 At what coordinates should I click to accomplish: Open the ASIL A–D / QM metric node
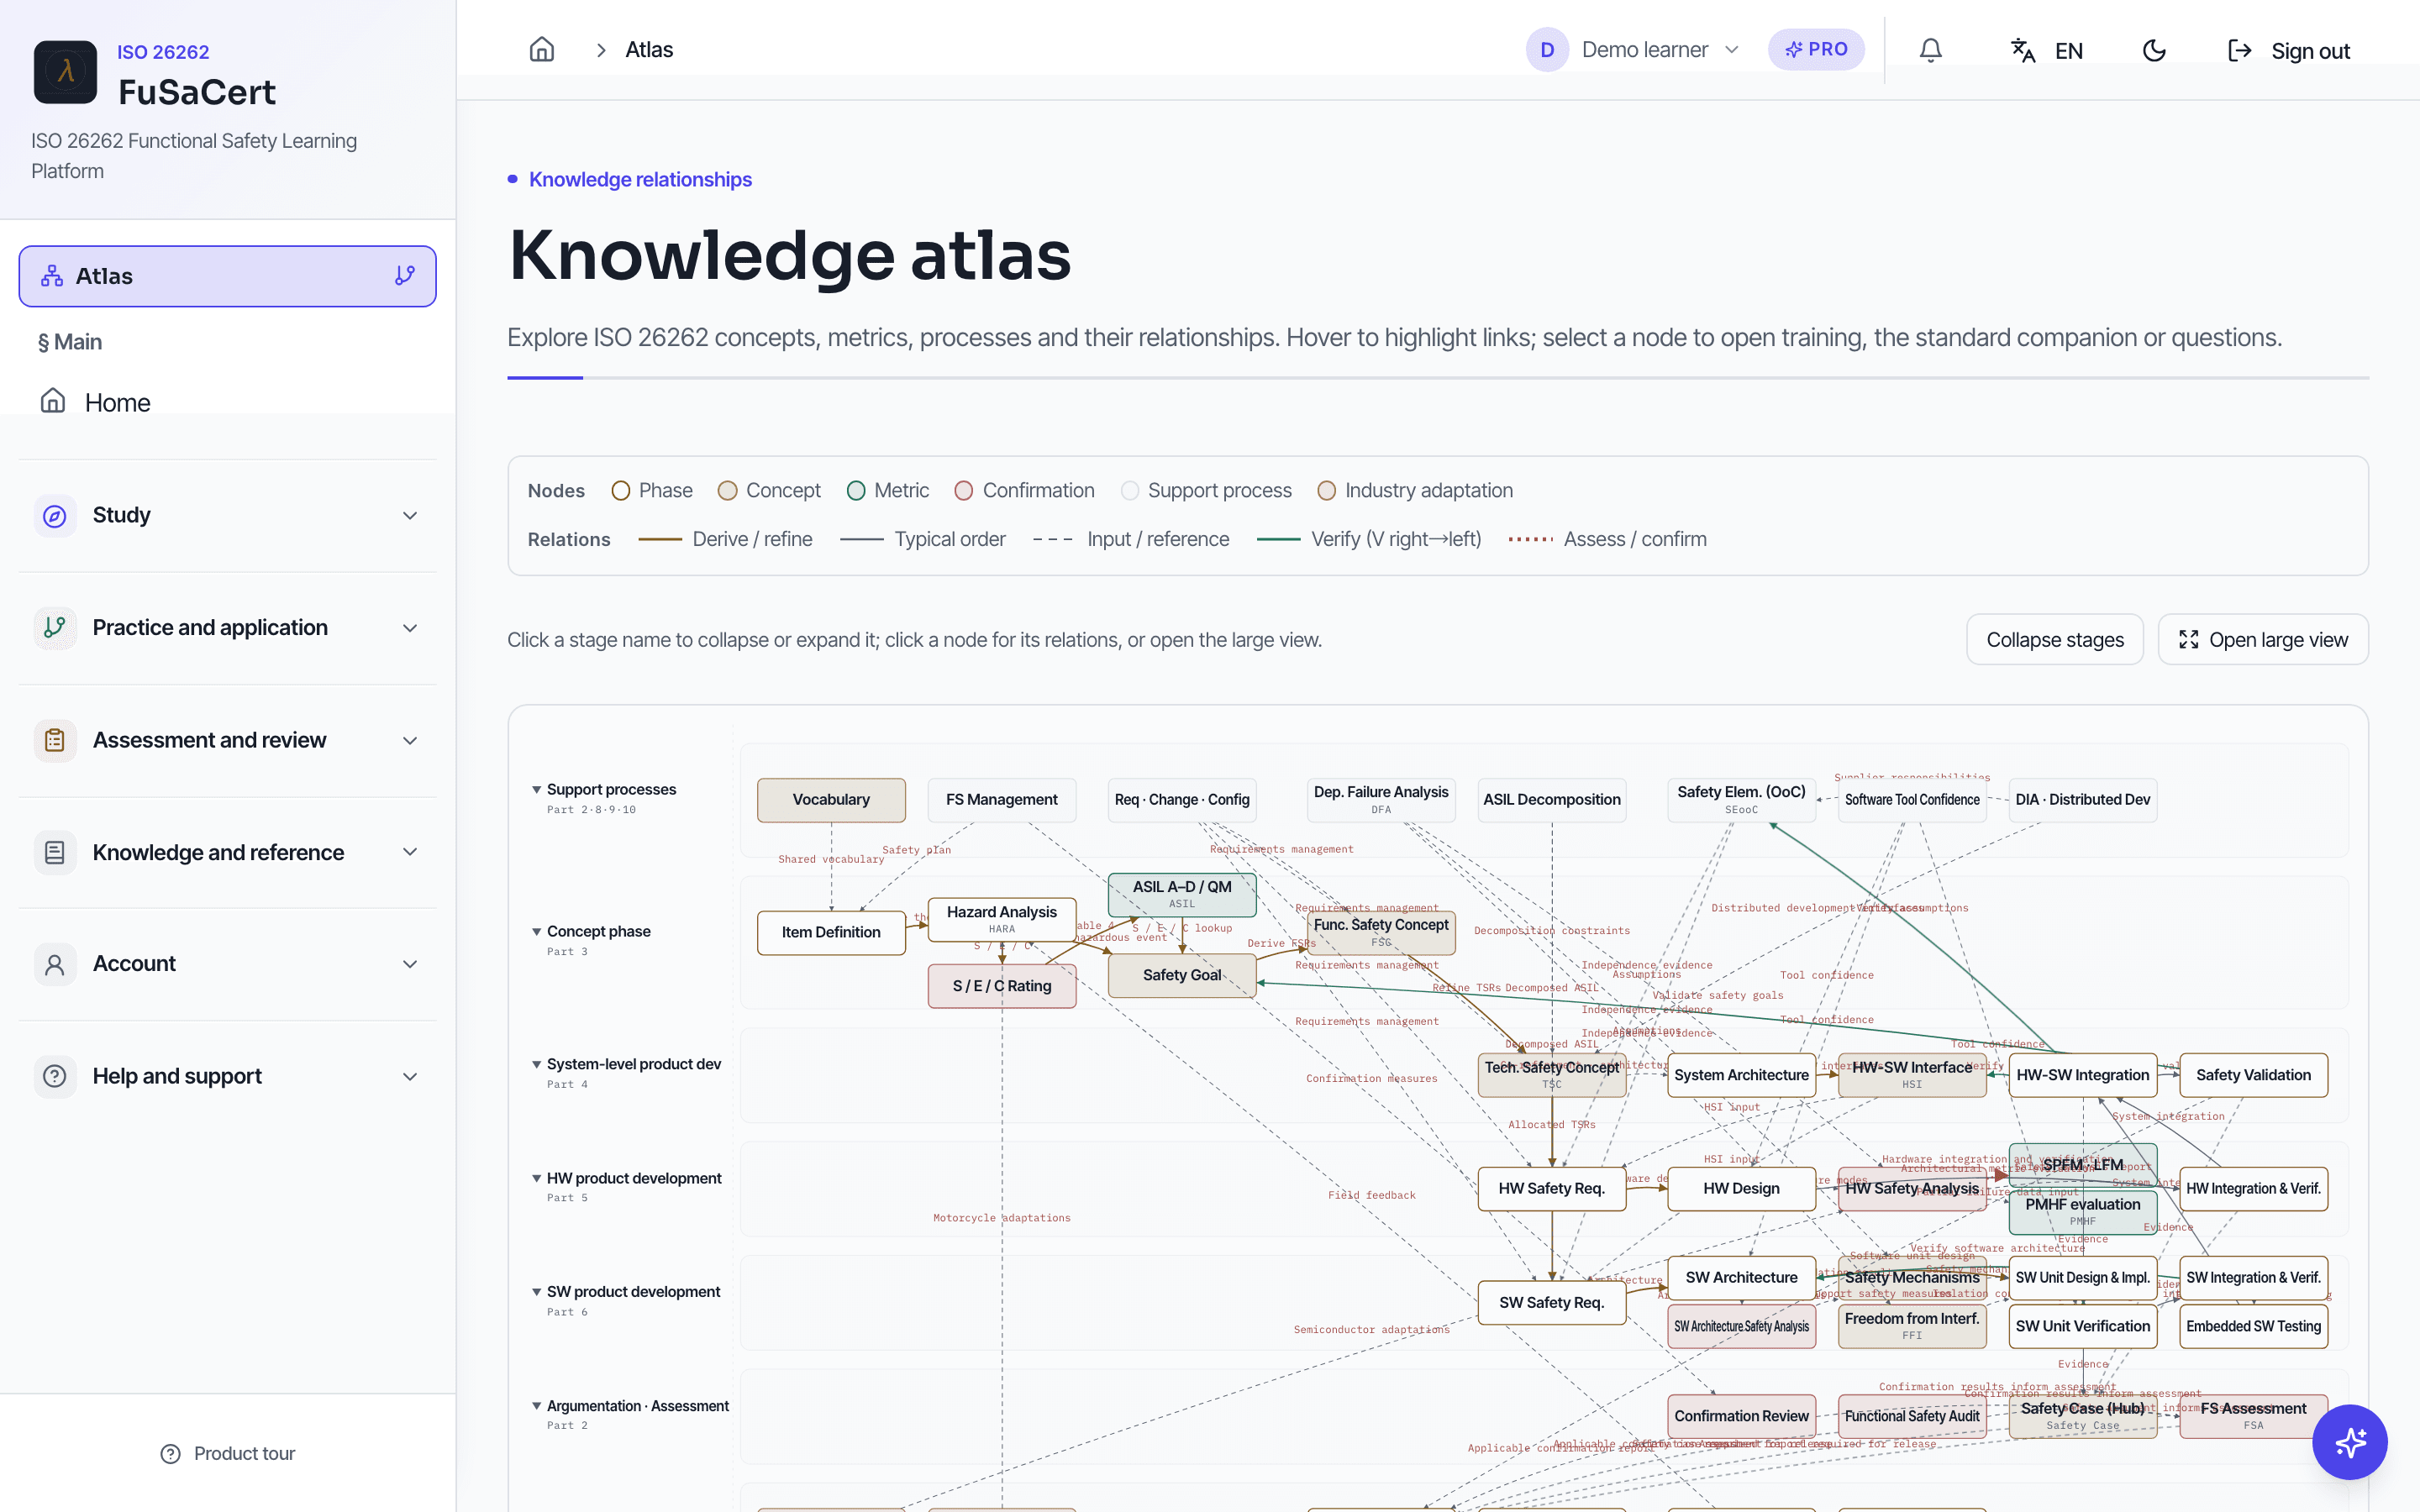coord(1181,894)
